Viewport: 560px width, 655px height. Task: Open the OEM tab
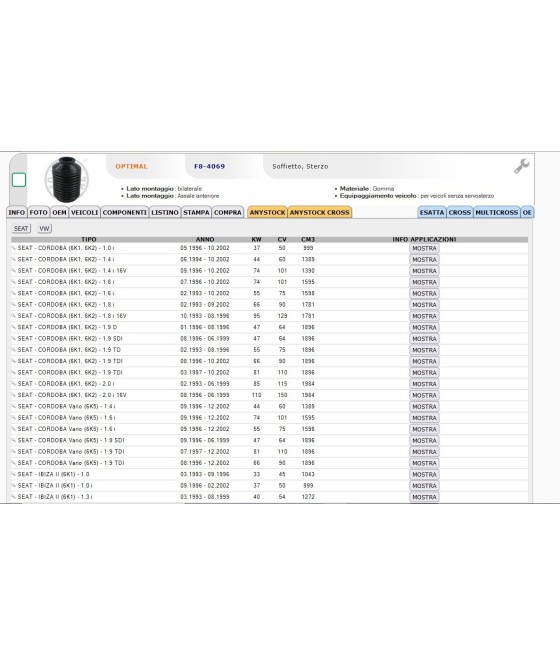pyautogui.click(x=59, y=212)
